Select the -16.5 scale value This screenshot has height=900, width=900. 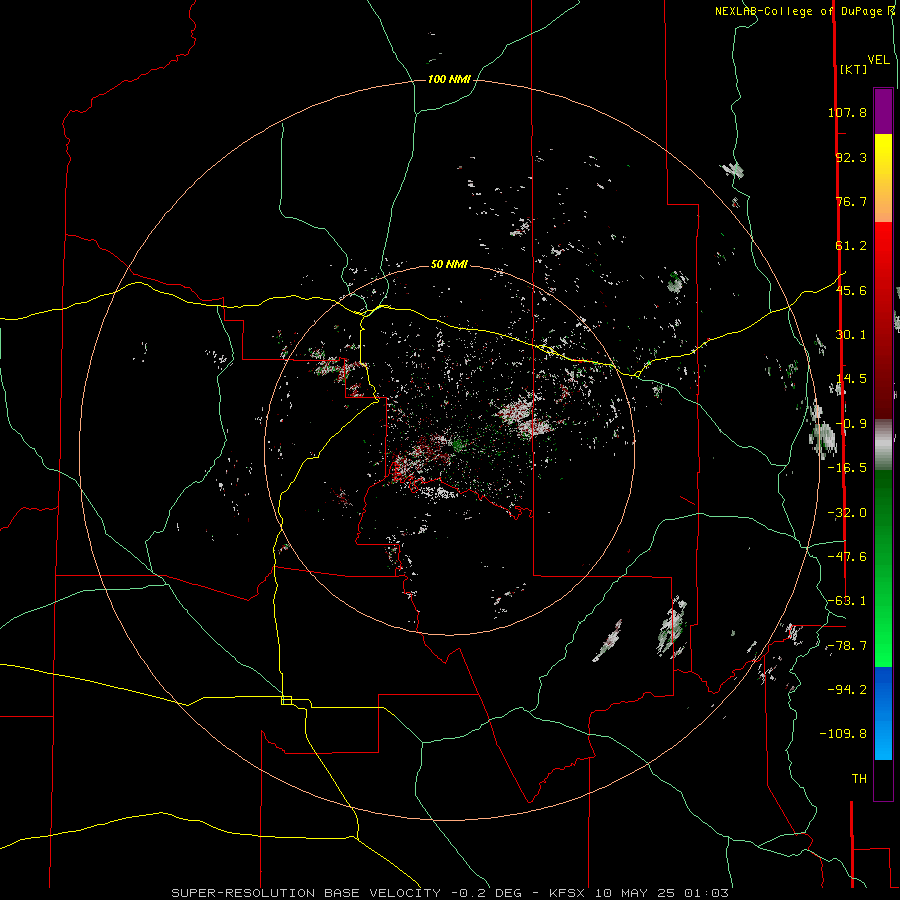coord(847,468)
